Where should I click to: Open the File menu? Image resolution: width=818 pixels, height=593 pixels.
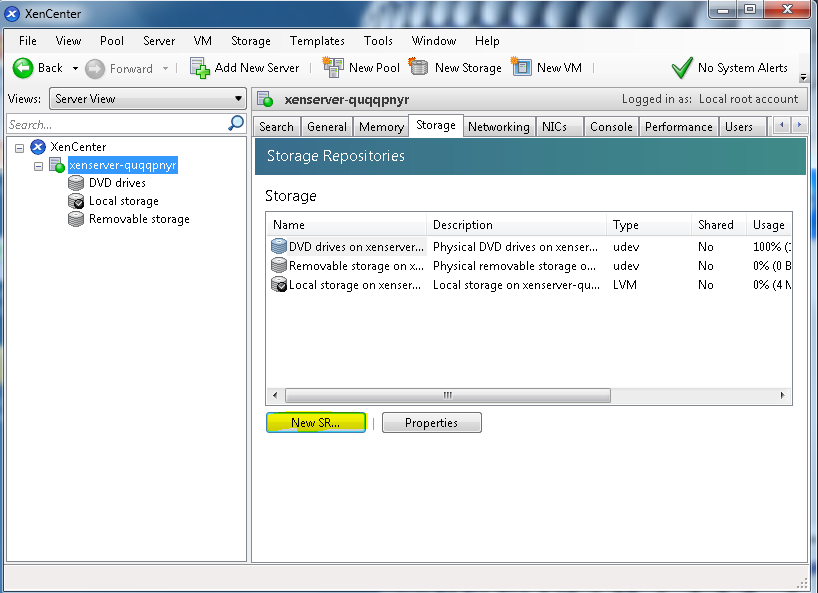(x=28, y=41)
